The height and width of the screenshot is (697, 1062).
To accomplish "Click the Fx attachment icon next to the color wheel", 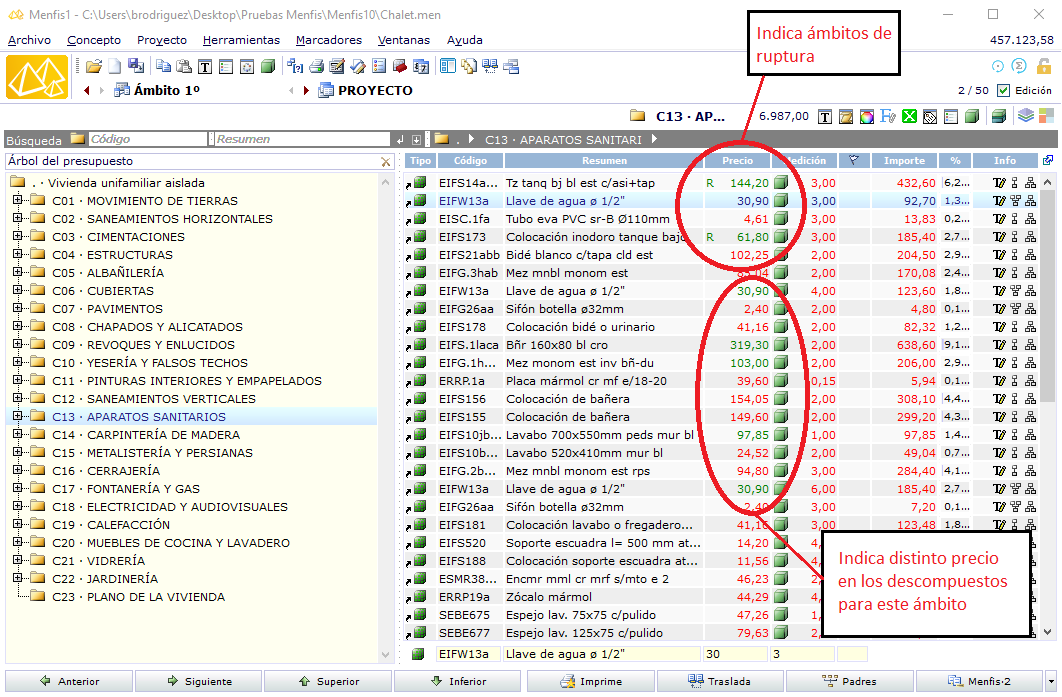I will coord(888,117).
